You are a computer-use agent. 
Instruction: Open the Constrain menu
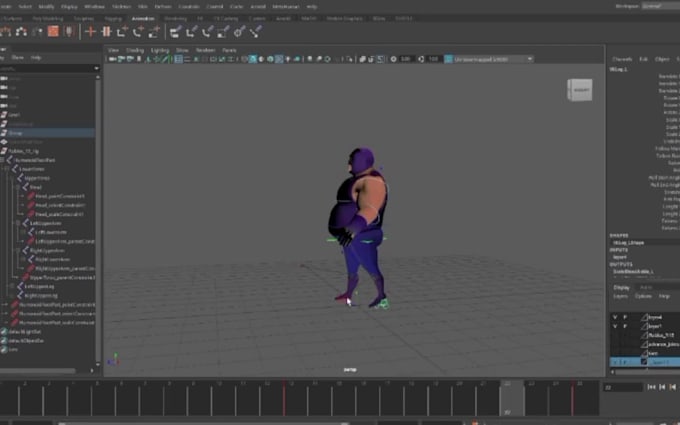[x=189, y=7]
